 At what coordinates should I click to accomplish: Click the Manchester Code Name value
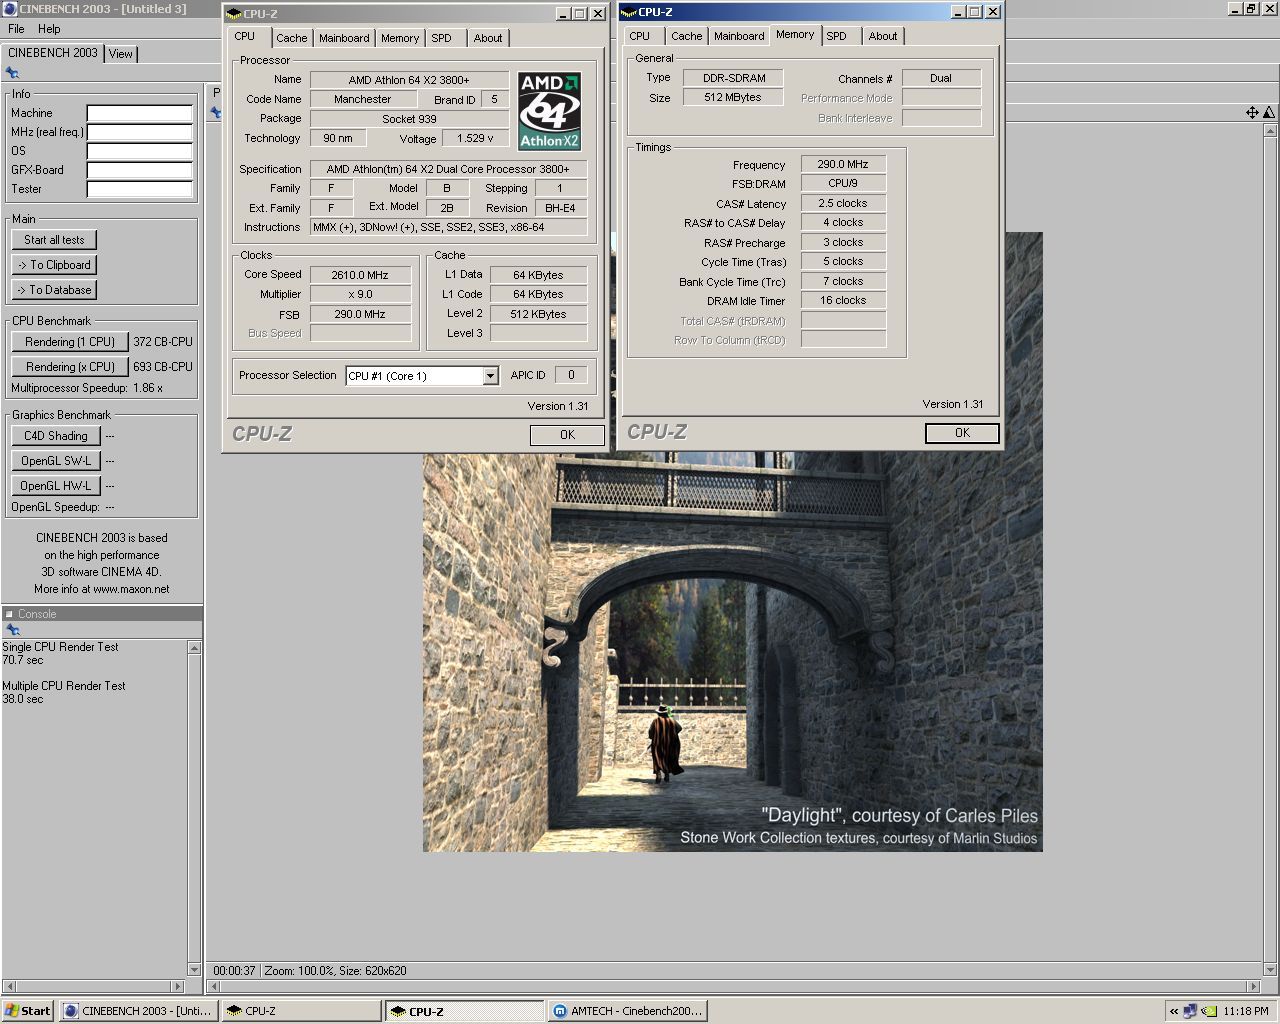pyautogui.click(x=362, y=99)
